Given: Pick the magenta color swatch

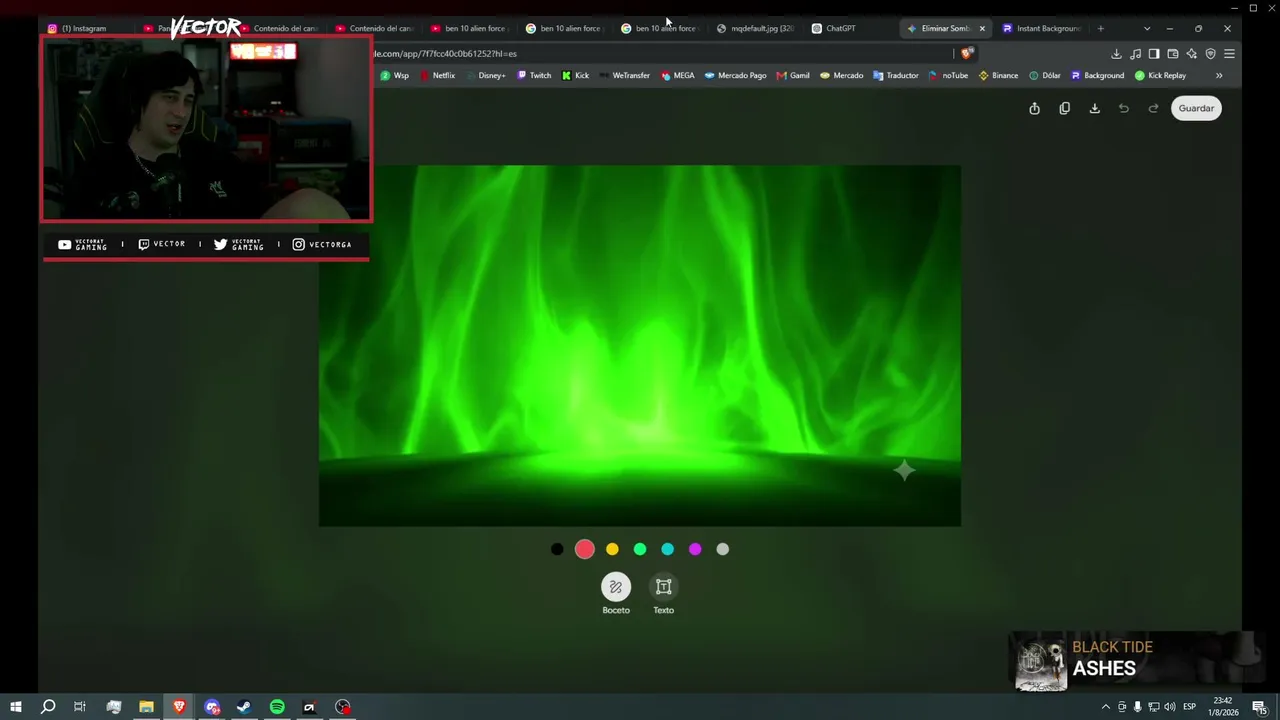Looking at the screenshot, I should (x=695, y=549).
